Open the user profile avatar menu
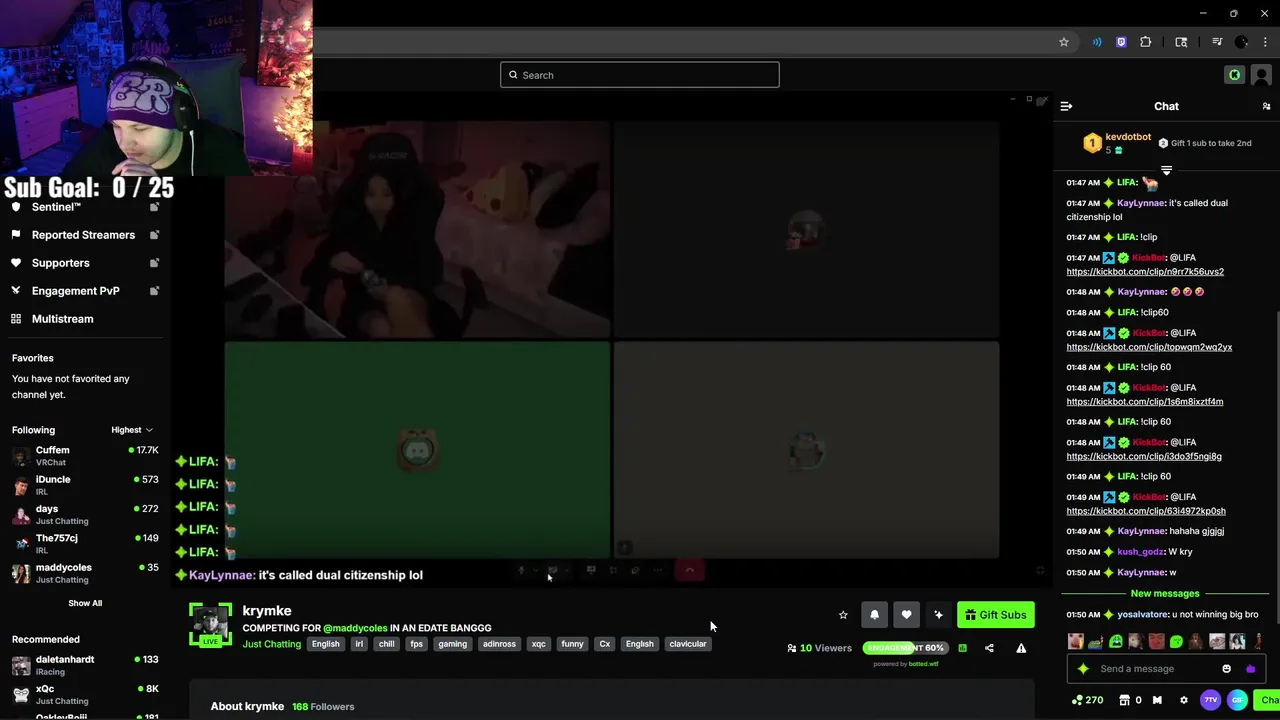Image resolution: width=1280 pixels, height=720 pixels. (1261, 75)
